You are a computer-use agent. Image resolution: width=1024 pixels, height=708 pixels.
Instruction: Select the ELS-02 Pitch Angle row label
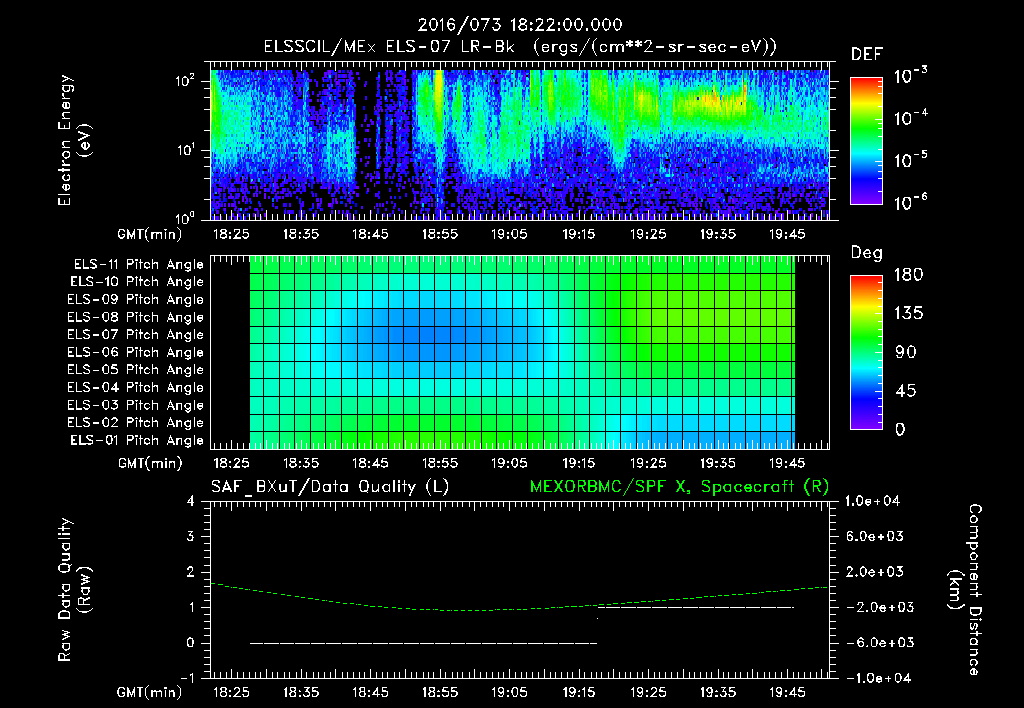click(x=136, y=423)
